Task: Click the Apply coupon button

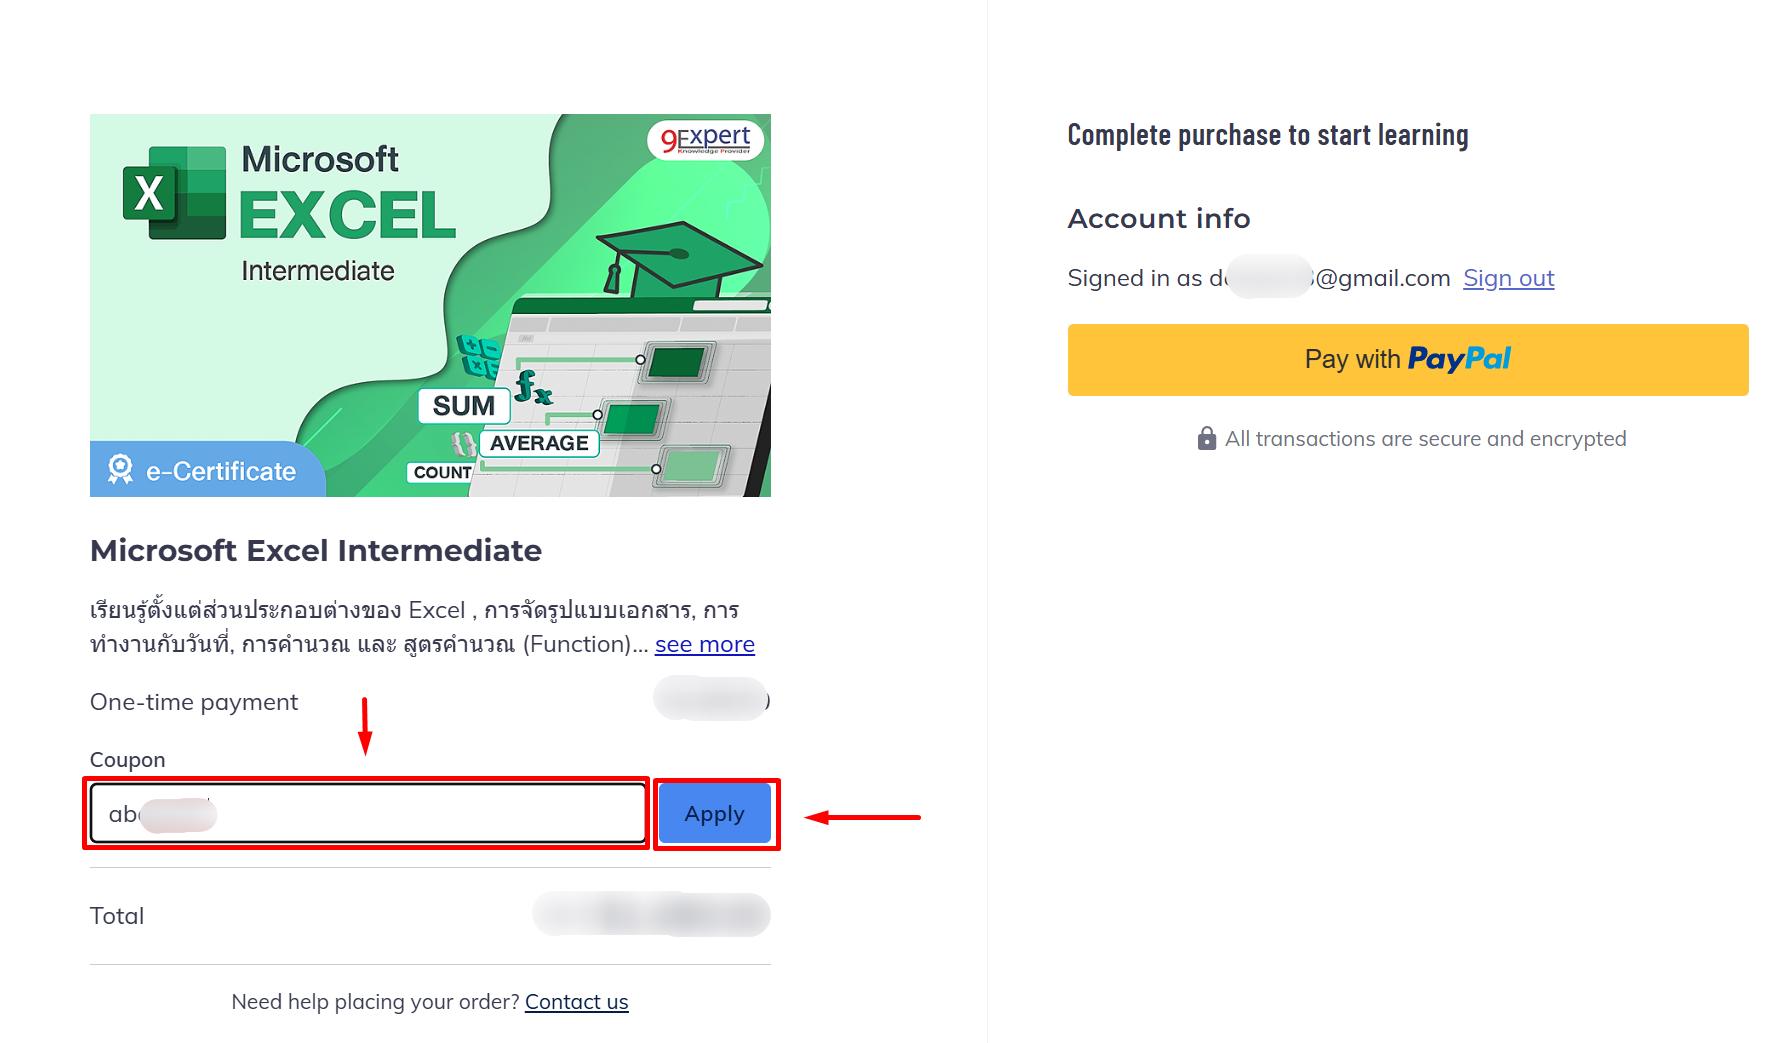Action: pyautogui.click(x=714, y=814)
